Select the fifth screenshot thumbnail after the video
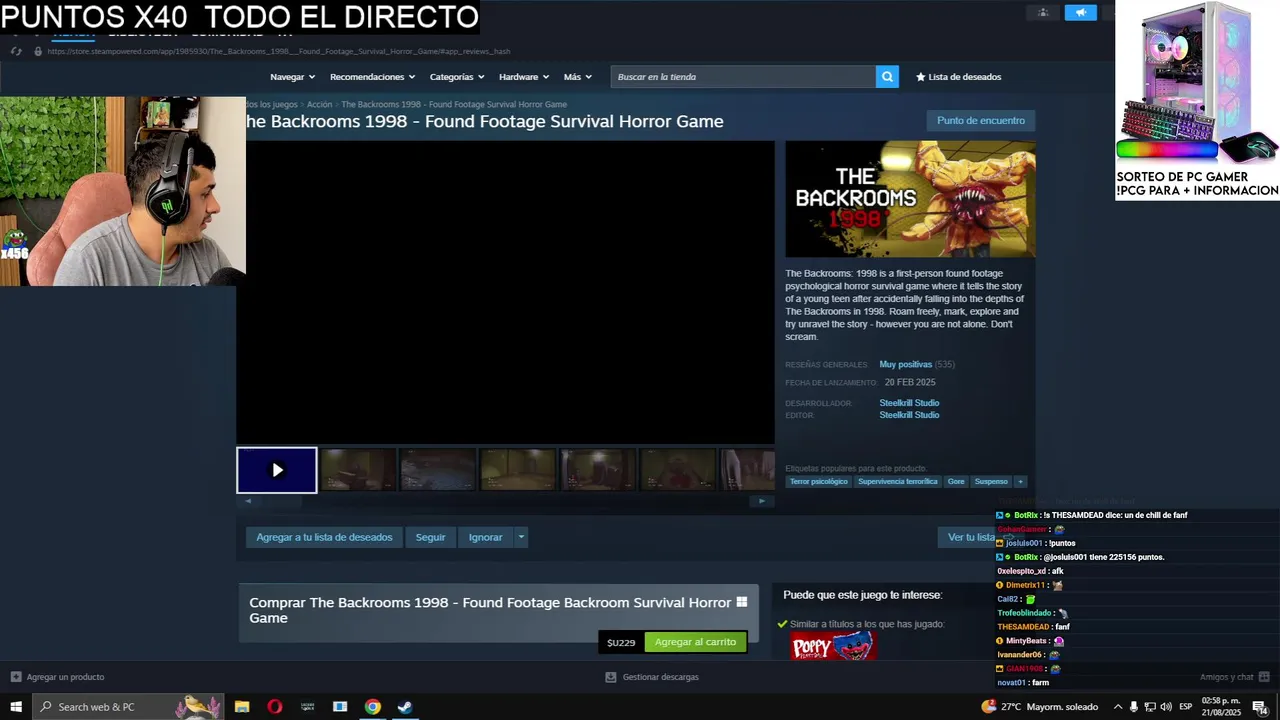Image resolution: width=1280 pixels, height=720 pixels. click(678, 470)
